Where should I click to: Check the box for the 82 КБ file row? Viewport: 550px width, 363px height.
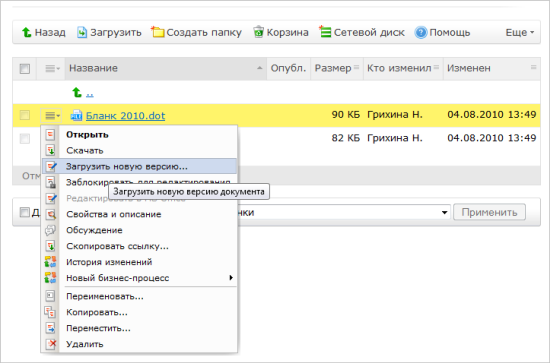click(x=25, y=139)
